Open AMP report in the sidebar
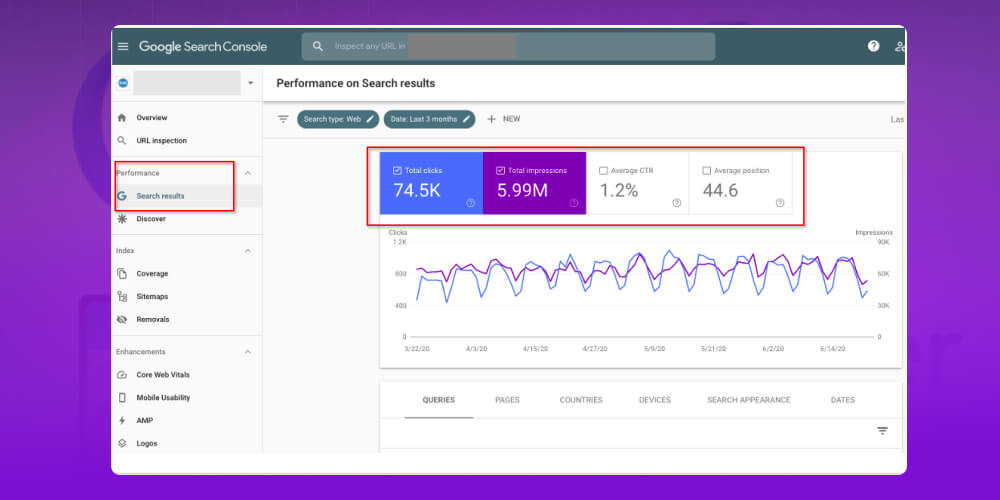The width and height of the screenshot is (1000, 500). (x=145, y=421)
